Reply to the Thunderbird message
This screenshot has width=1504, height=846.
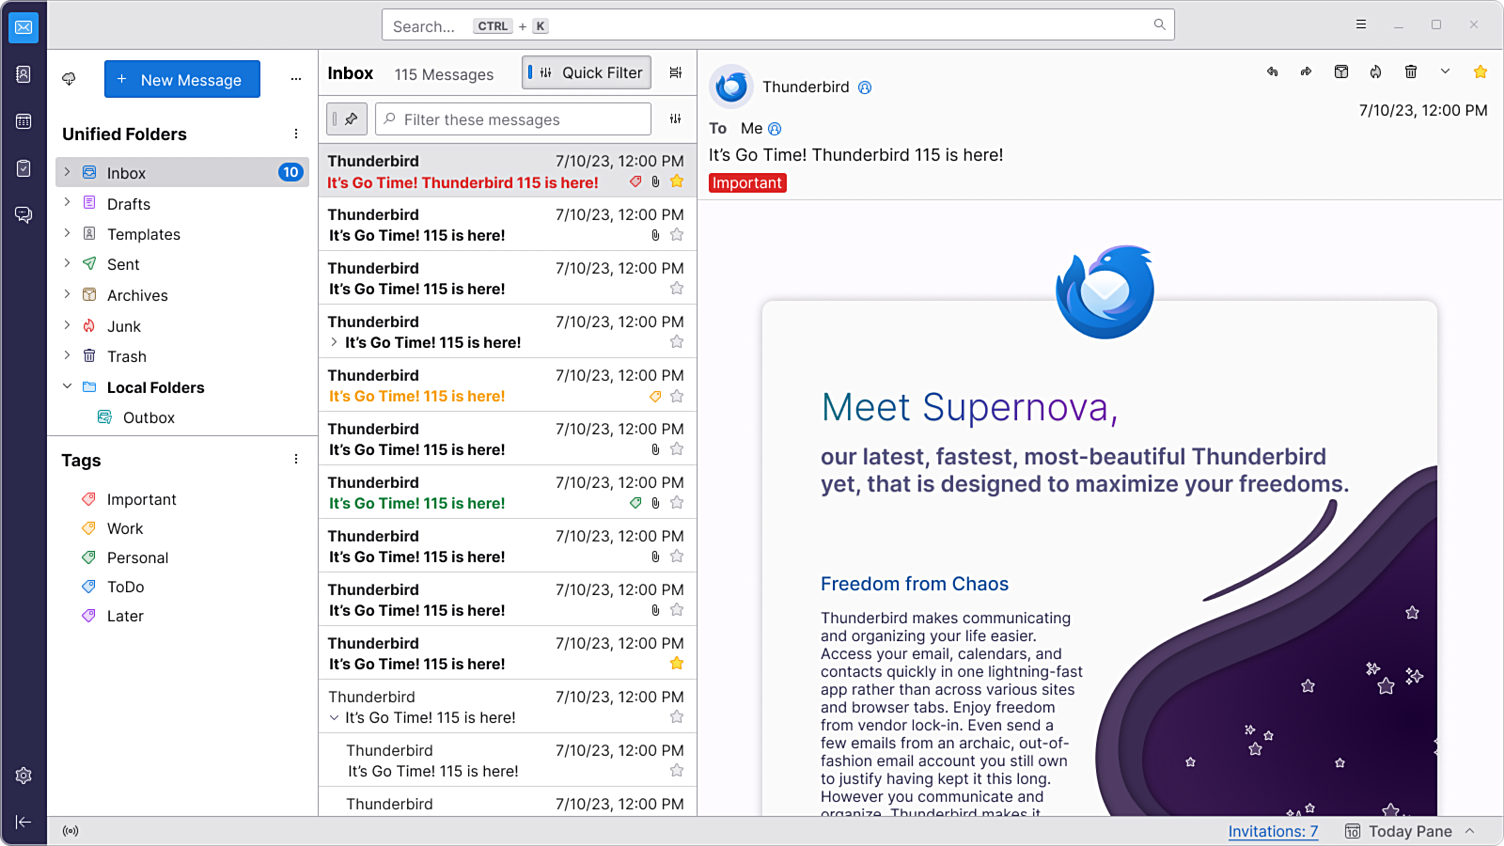point(1272,71)
